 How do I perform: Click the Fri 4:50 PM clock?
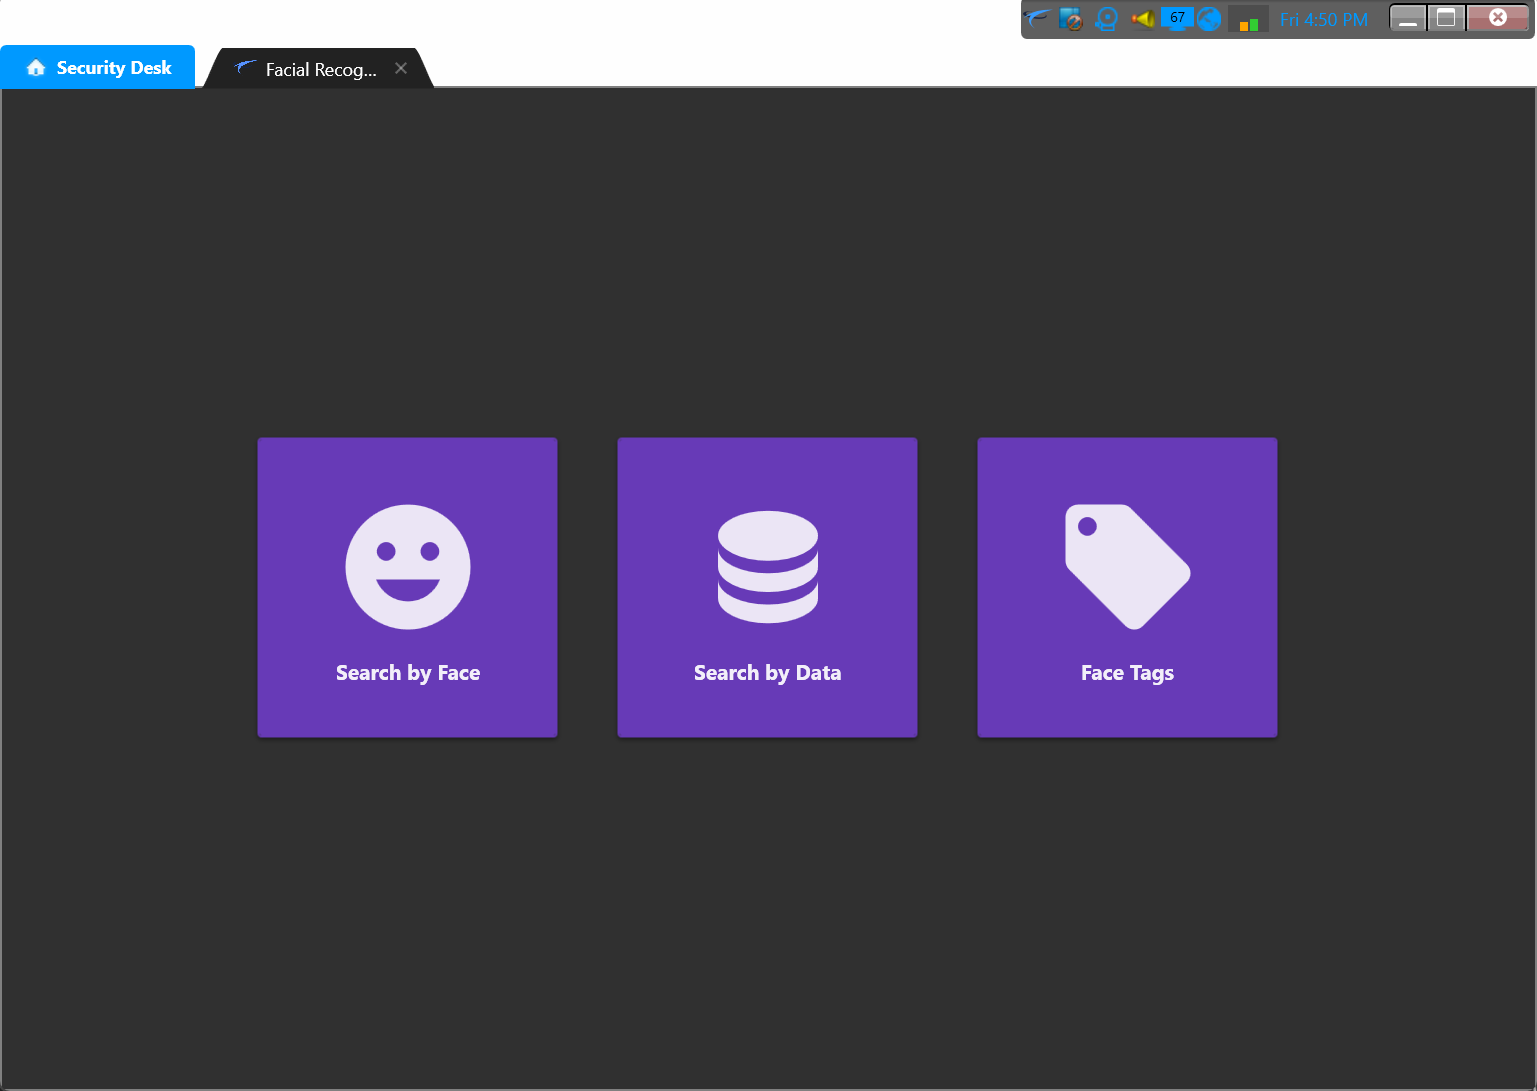click(x=1323, y=20)
